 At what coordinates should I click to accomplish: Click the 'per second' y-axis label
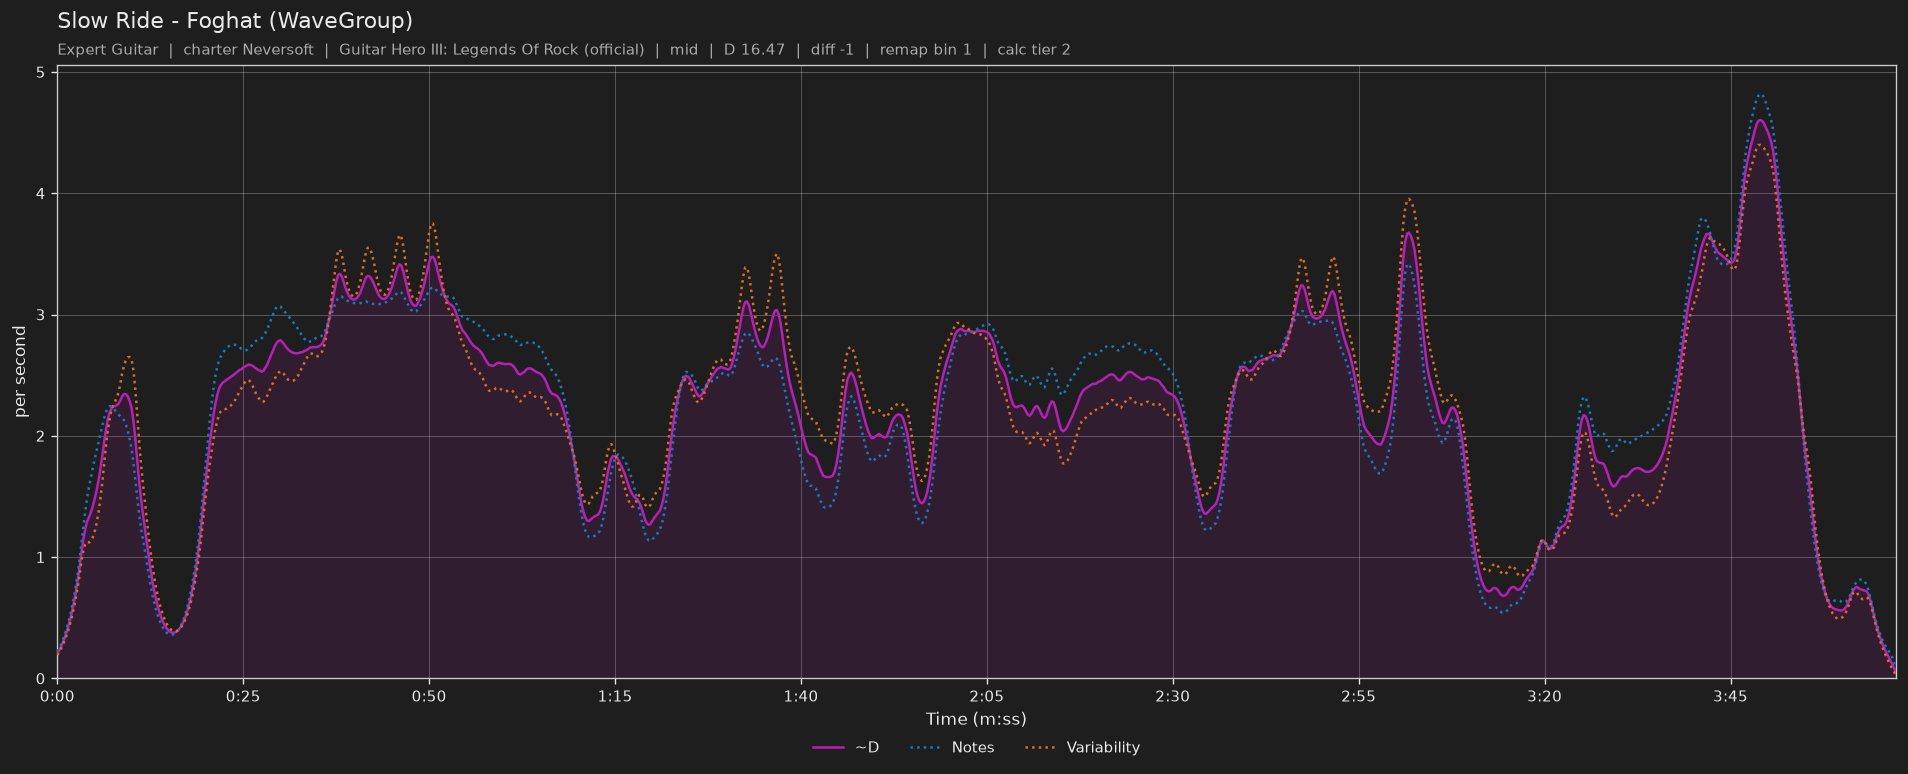click(20, 371)
